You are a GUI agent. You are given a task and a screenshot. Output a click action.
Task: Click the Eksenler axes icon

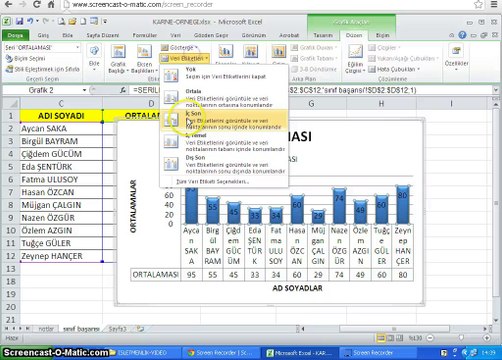coord(226,52)
